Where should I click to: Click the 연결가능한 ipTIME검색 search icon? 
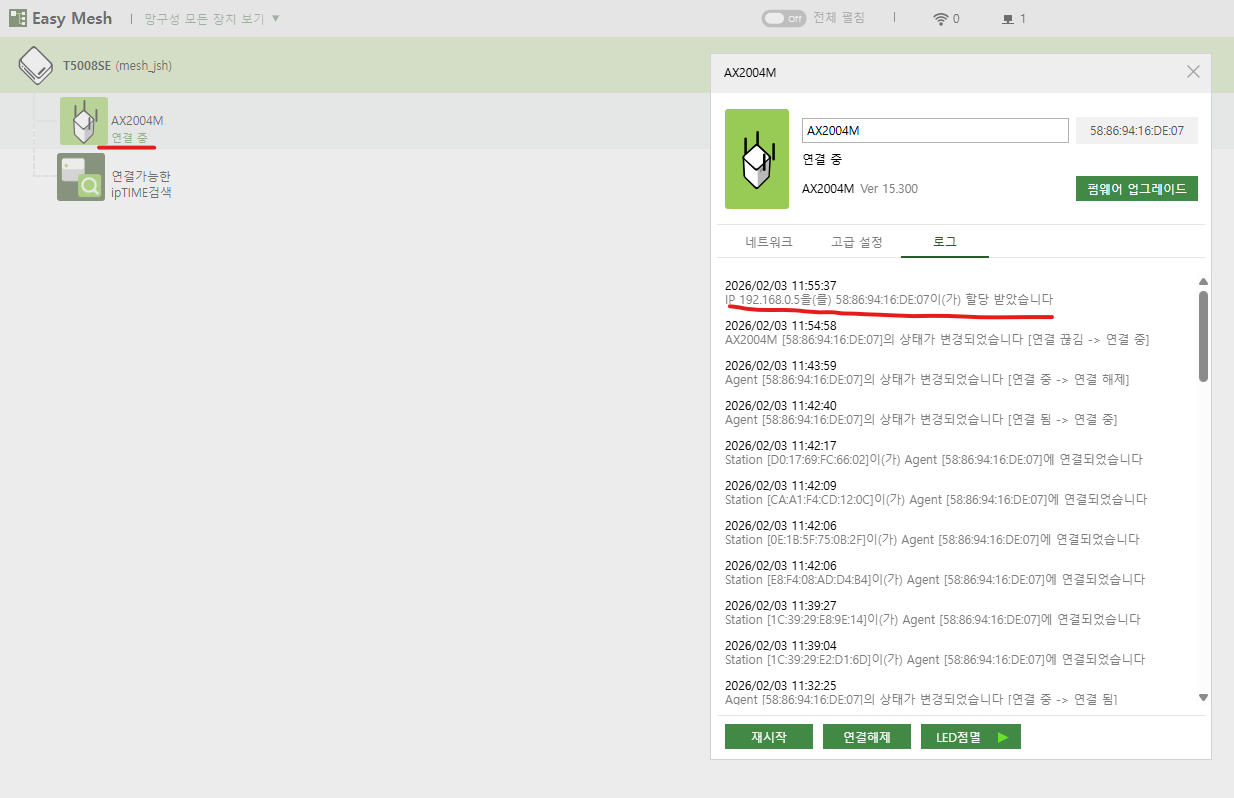click(x=81, y=177)
